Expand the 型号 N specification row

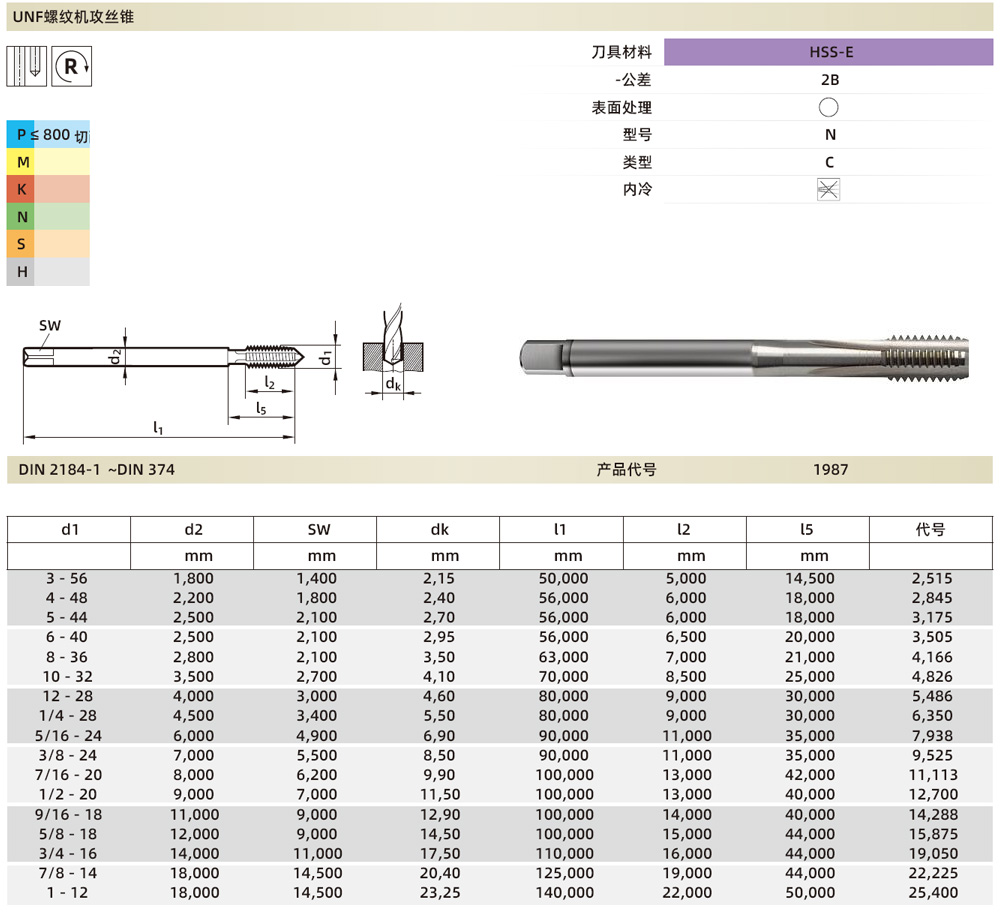coord(760,134)
